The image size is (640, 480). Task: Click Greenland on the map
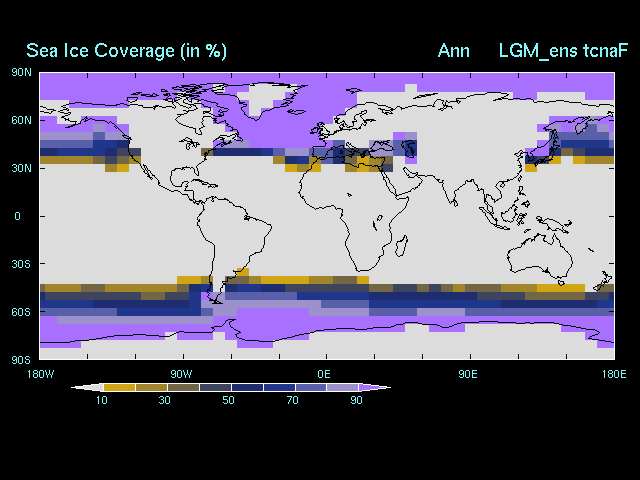click(x=267, y=98)
